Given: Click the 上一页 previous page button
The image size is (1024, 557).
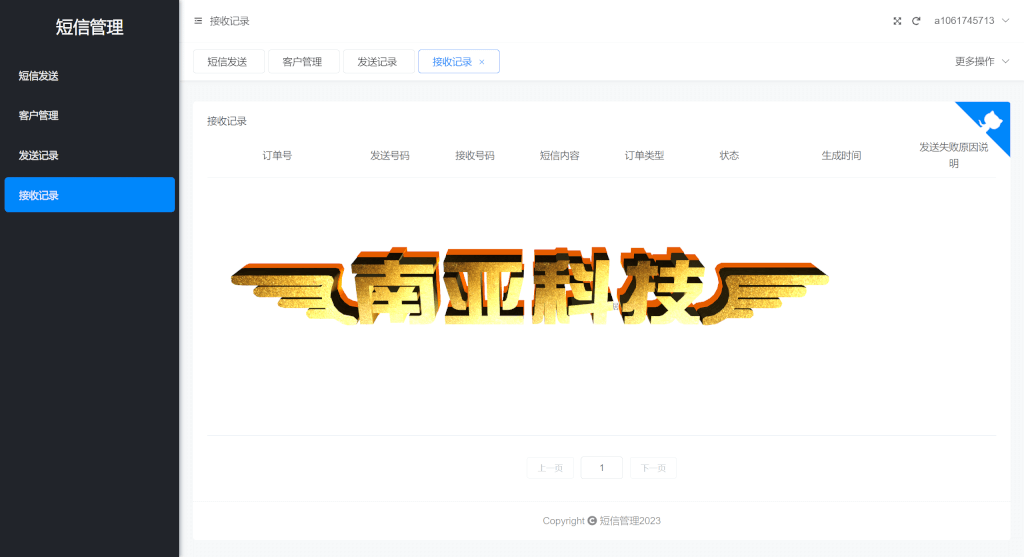Looking at the screenshot, I should [x=550, y=468].
